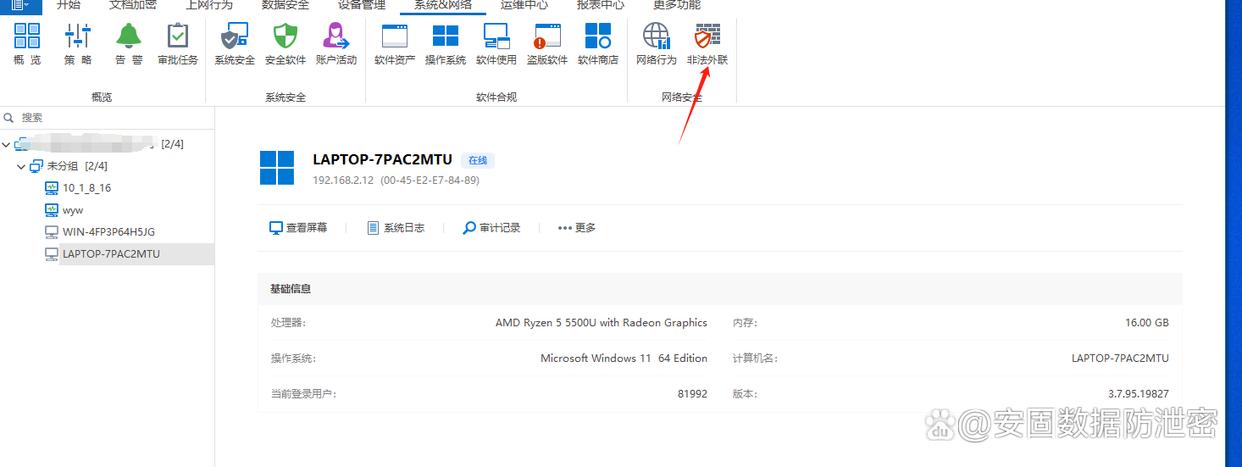Click the search magnifier icon in sidebar
This screenshot has width=1242, height=467.
point(9,117)
